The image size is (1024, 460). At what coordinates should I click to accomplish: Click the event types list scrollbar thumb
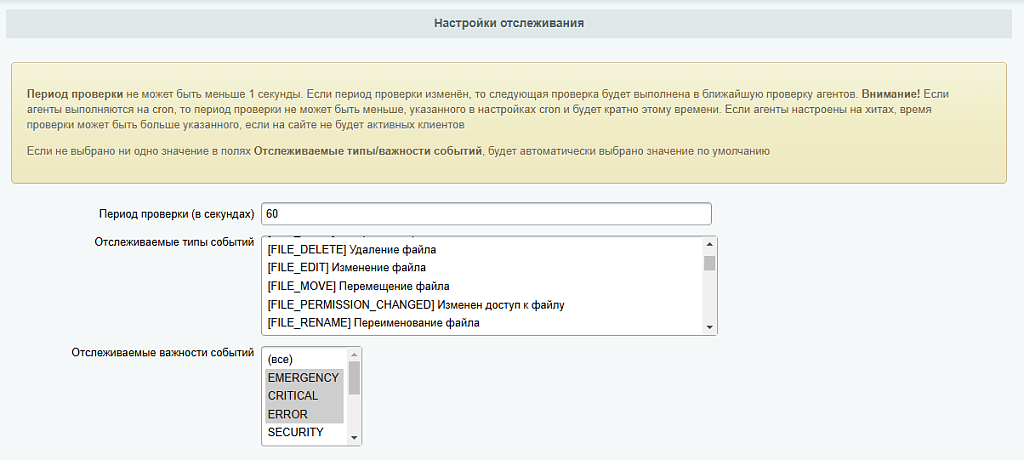coord(710,263)
